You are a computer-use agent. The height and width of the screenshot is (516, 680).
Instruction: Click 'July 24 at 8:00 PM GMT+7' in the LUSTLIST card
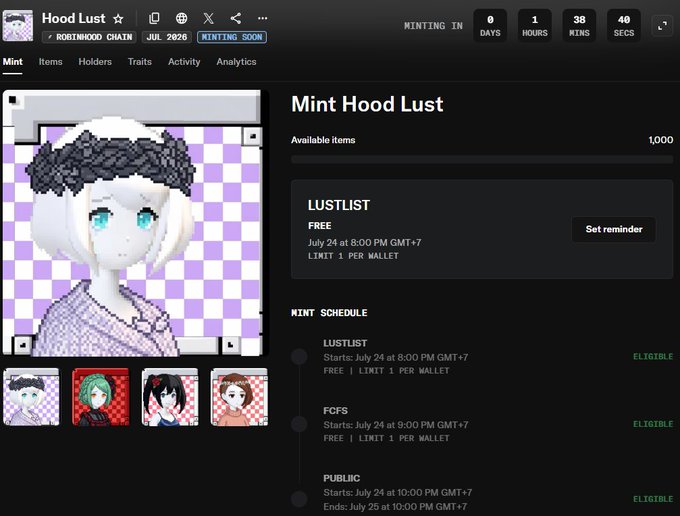(x=364, y=242)
